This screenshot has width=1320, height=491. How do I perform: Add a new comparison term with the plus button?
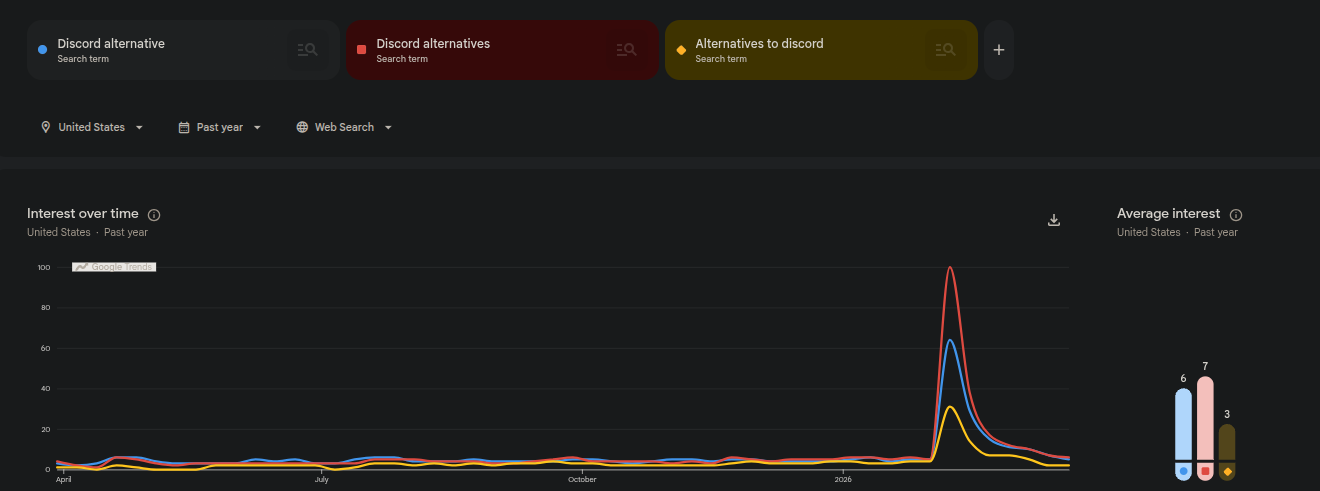[x=998, y=50]
